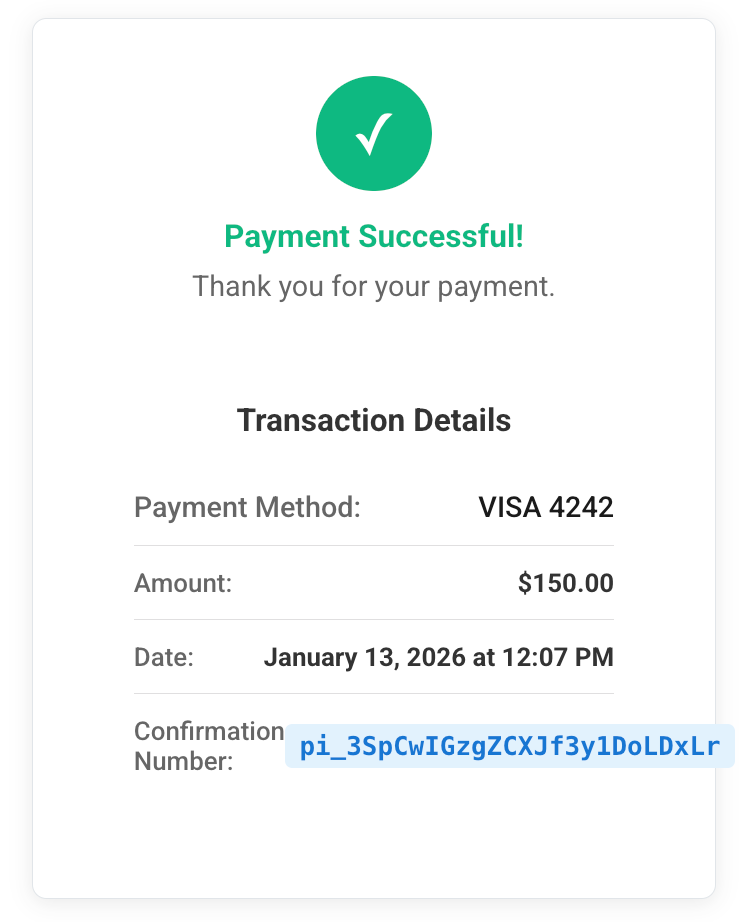
Task: Click the card digits "4242"
Action: click(x=582, y=507)
